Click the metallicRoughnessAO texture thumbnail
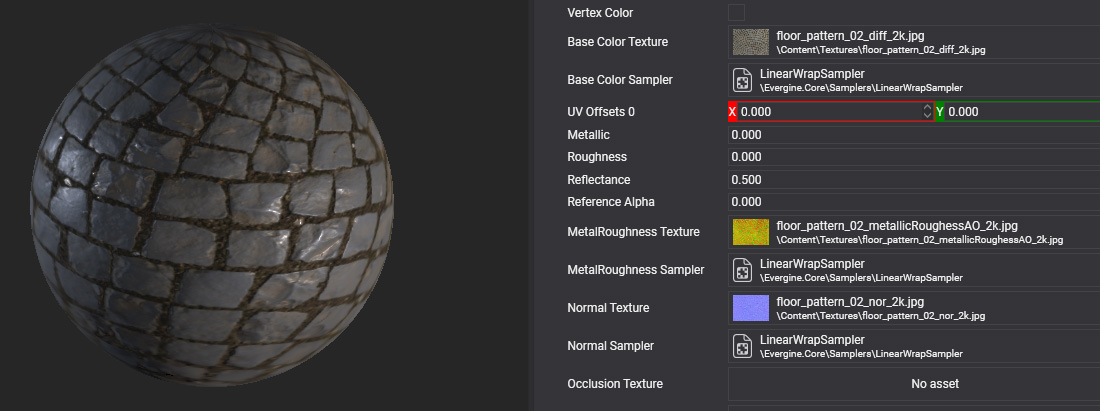This screenshot has height=411, width=1100. (x=750, y=232)
